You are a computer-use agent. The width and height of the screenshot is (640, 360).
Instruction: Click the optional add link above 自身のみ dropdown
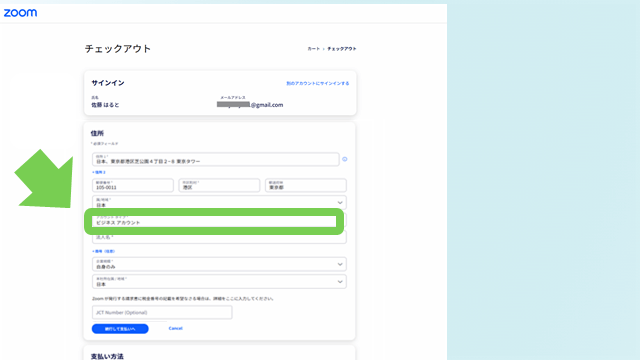coord(104,251)
